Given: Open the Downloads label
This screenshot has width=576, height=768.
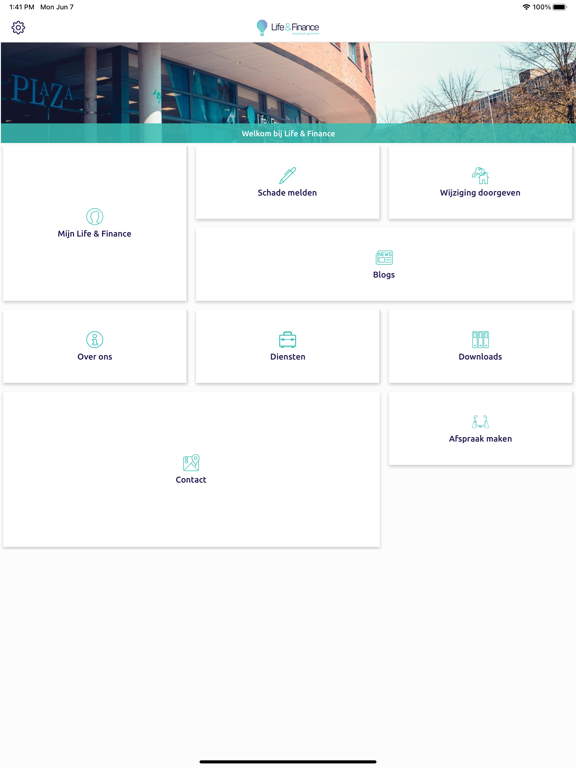Looking at the screenshot, I should pyautogui.click(x=480, y=357).
